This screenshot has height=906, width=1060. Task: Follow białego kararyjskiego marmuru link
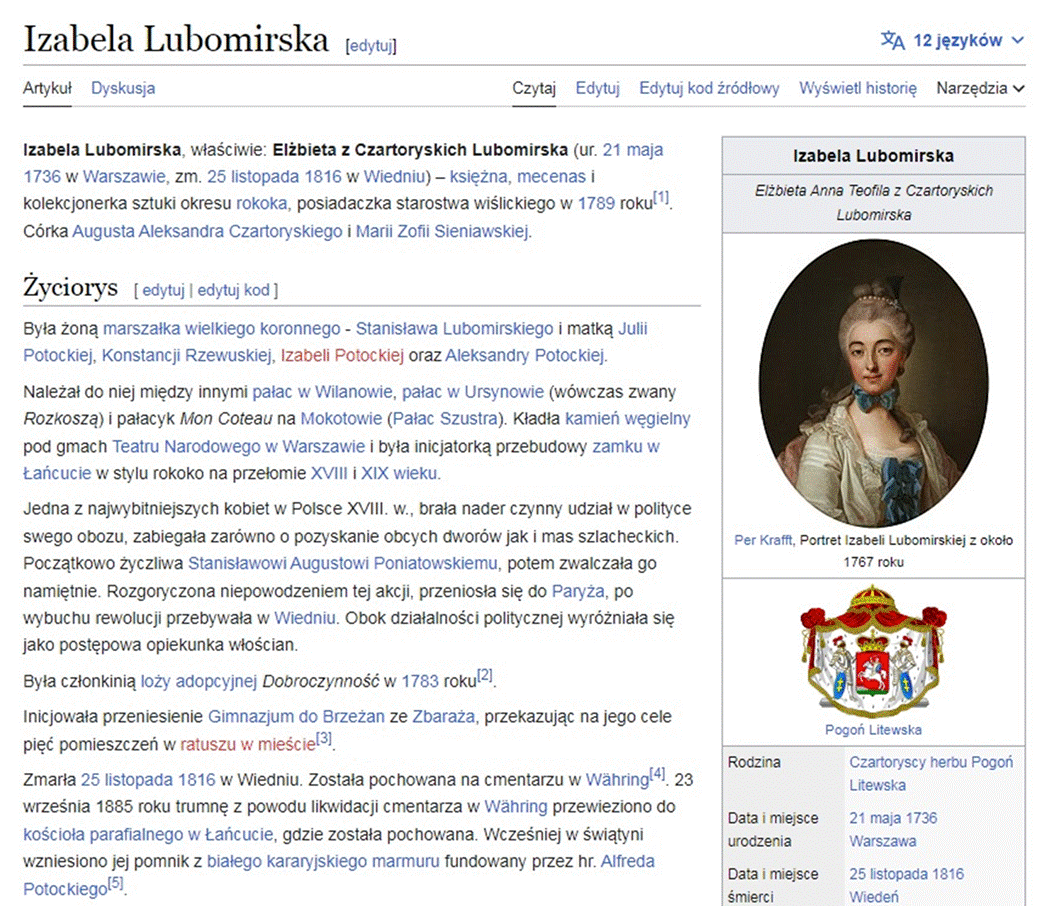pos(323,862)
